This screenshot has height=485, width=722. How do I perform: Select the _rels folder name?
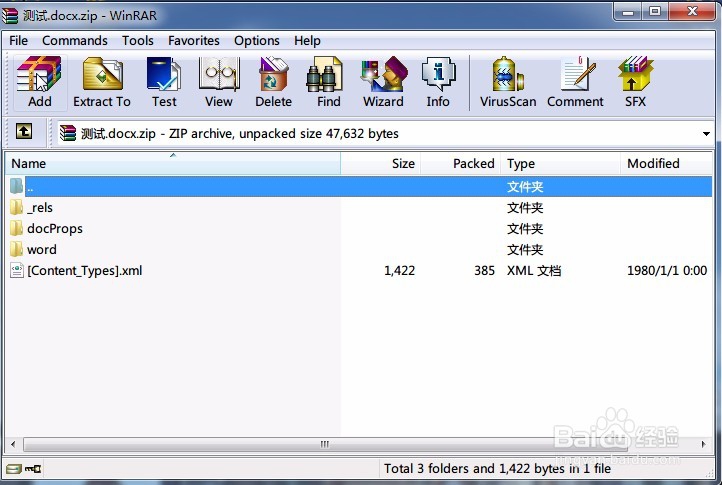click(40, 208)
